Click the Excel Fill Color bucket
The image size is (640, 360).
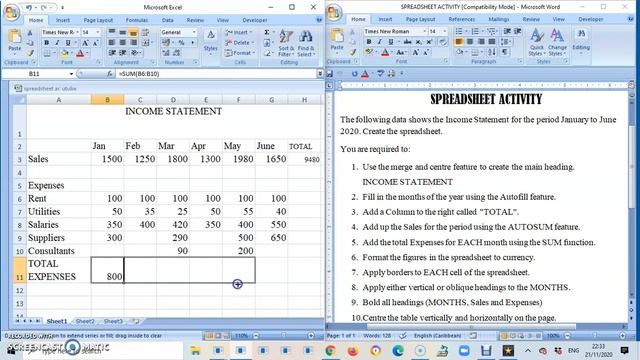(64, 53)
